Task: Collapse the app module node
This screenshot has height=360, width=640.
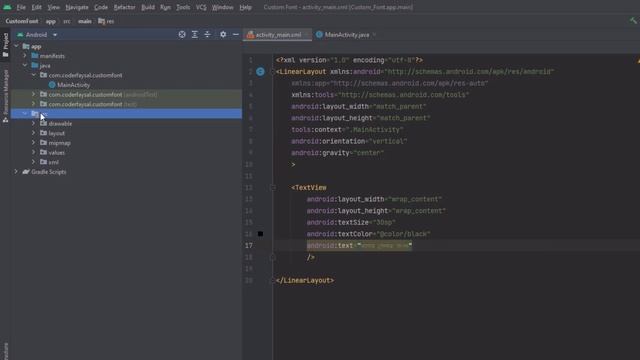Action: coord(16,47)
